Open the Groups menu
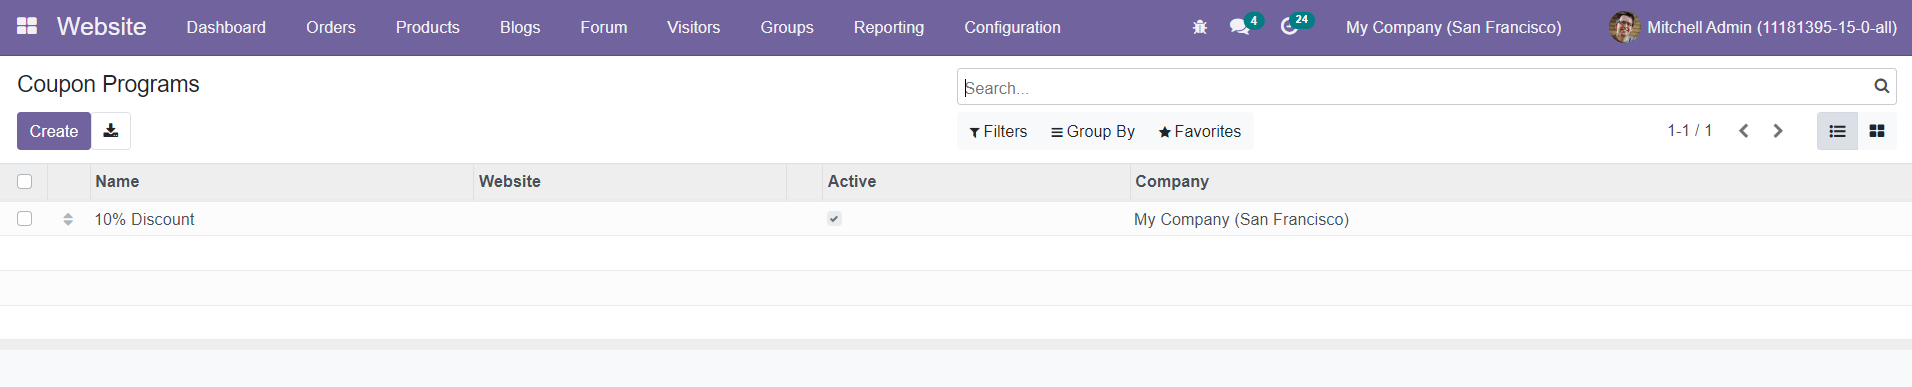 click(787, 27)
